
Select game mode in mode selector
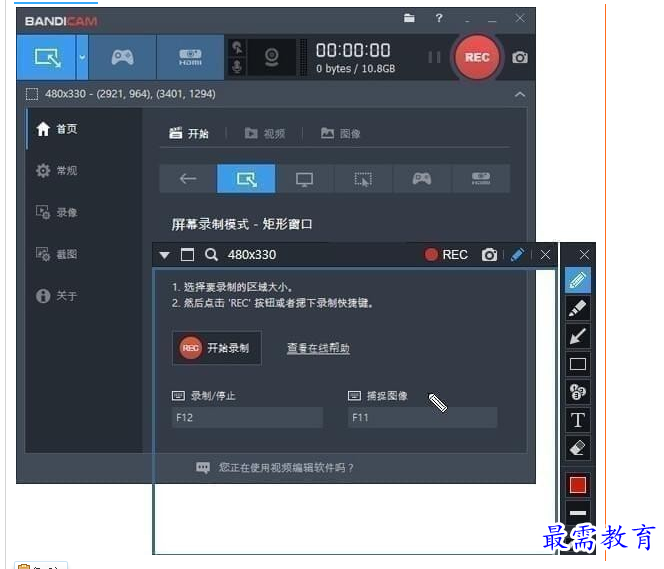pyautogui.click(x=422, y=179)
